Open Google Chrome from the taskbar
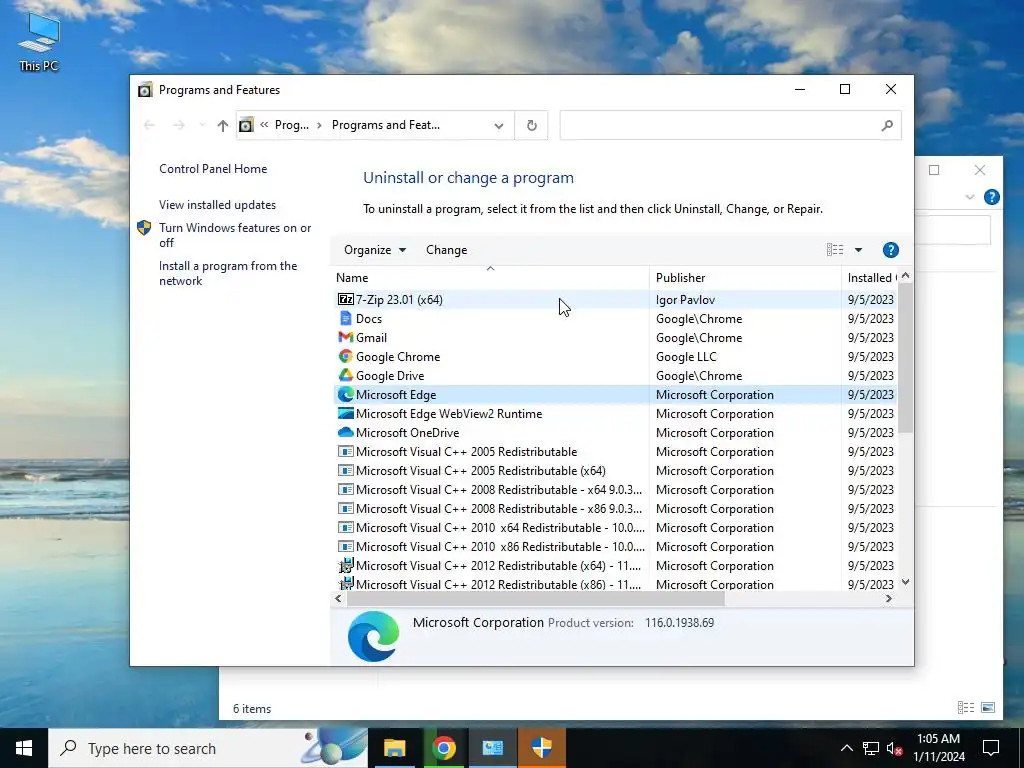The width and height of the screenshot is (1024, 768). (x=443, y=748)
